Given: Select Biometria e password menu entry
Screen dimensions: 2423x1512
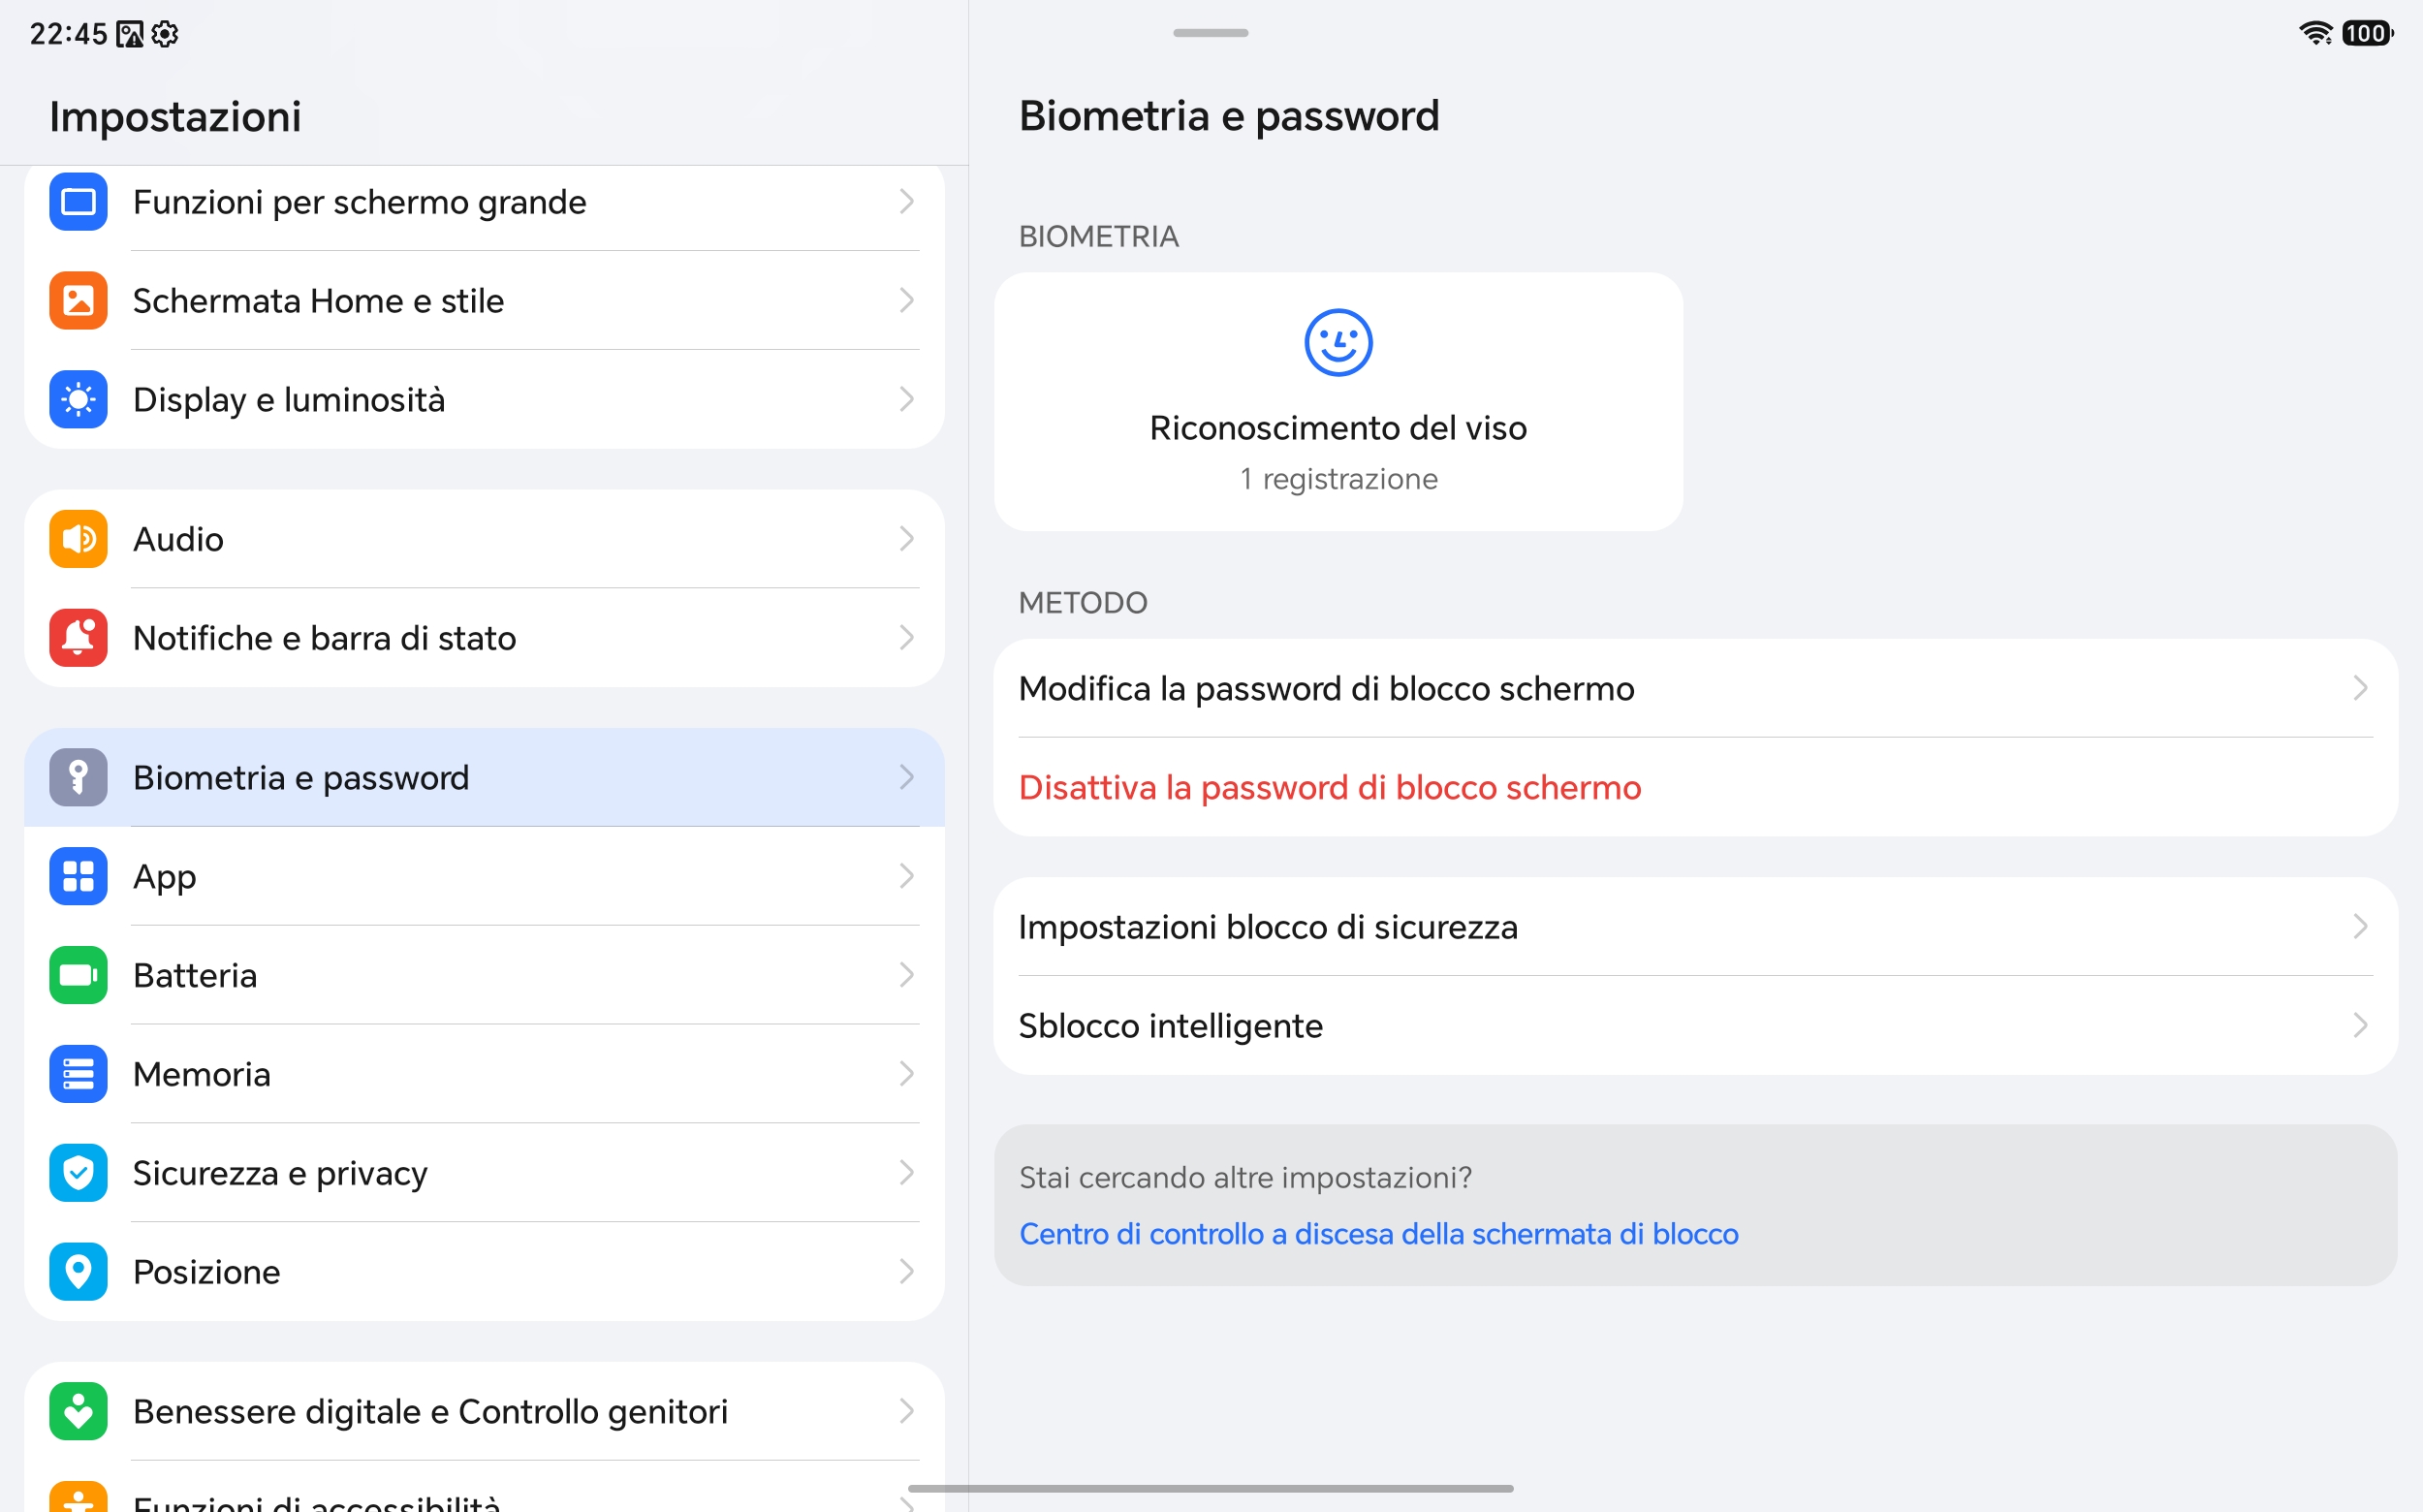Looking at the screenshot, I should [x=484, y=777].
